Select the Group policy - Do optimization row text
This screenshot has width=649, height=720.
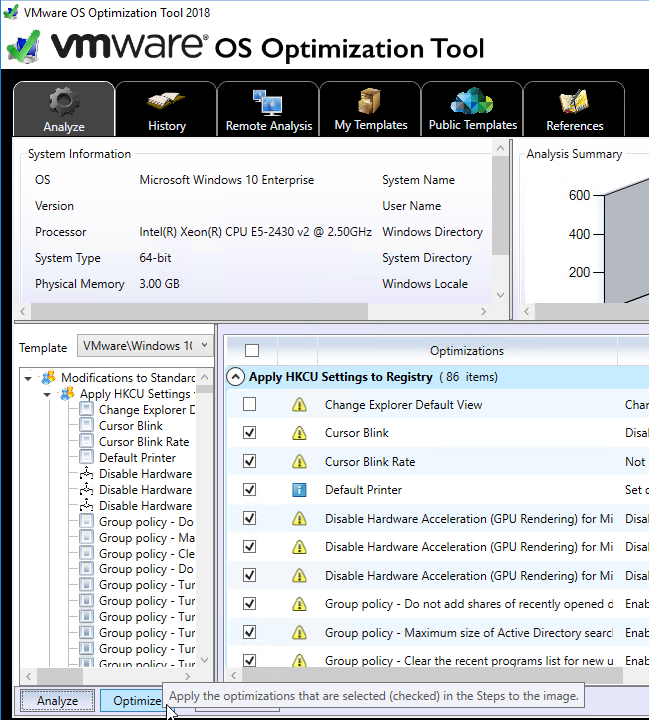(x=469, y=604)
